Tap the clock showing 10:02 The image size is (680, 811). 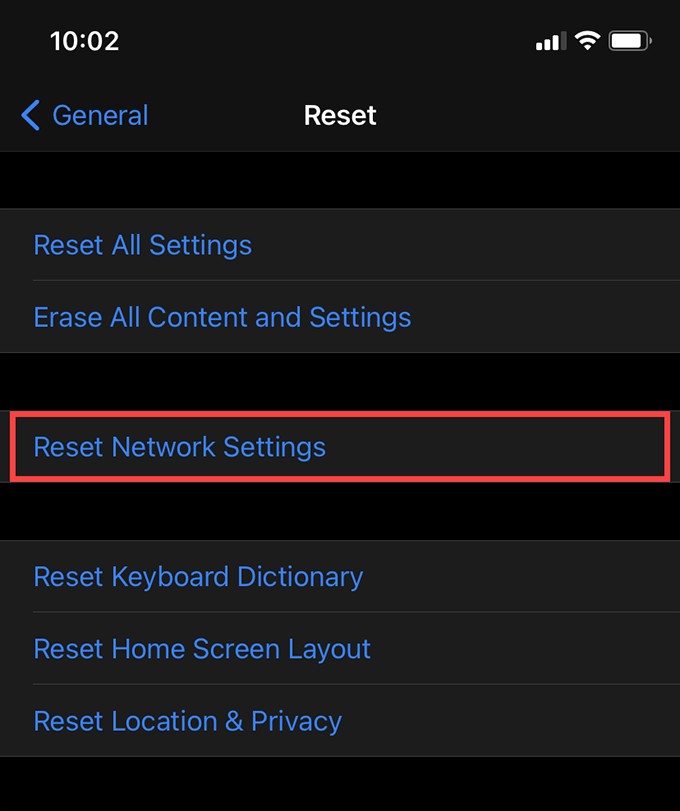[85, 41]
